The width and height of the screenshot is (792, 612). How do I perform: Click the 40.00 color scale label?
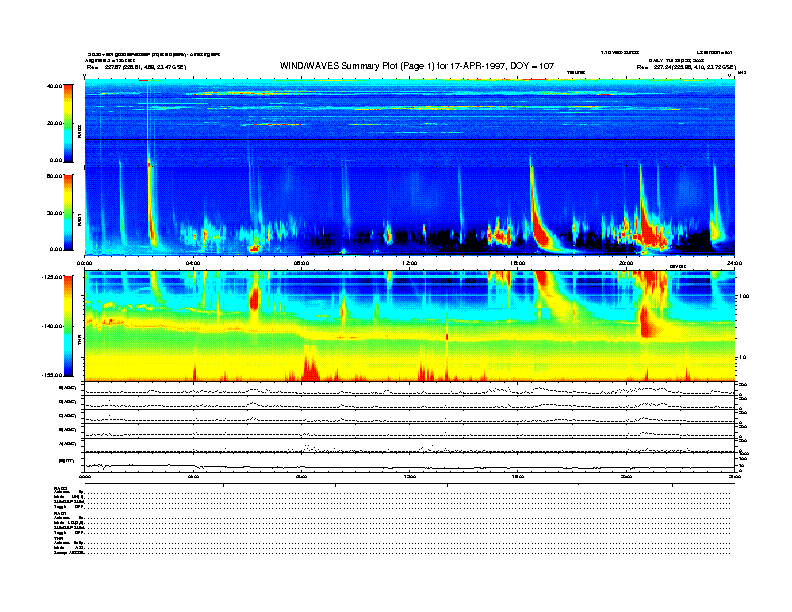[54, 86]
